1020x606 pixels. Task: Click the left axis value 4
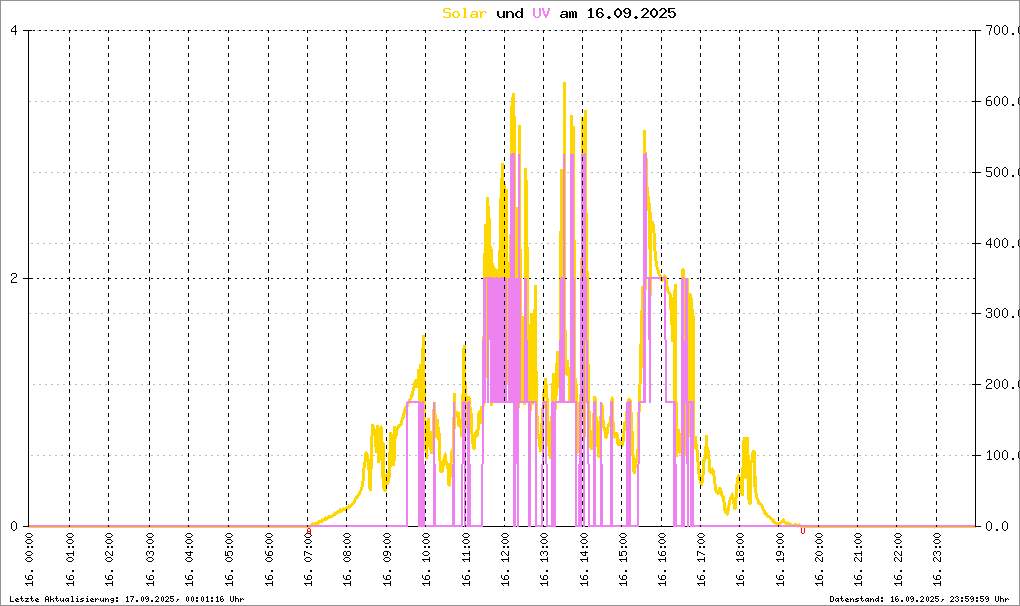tap(14, 30)
